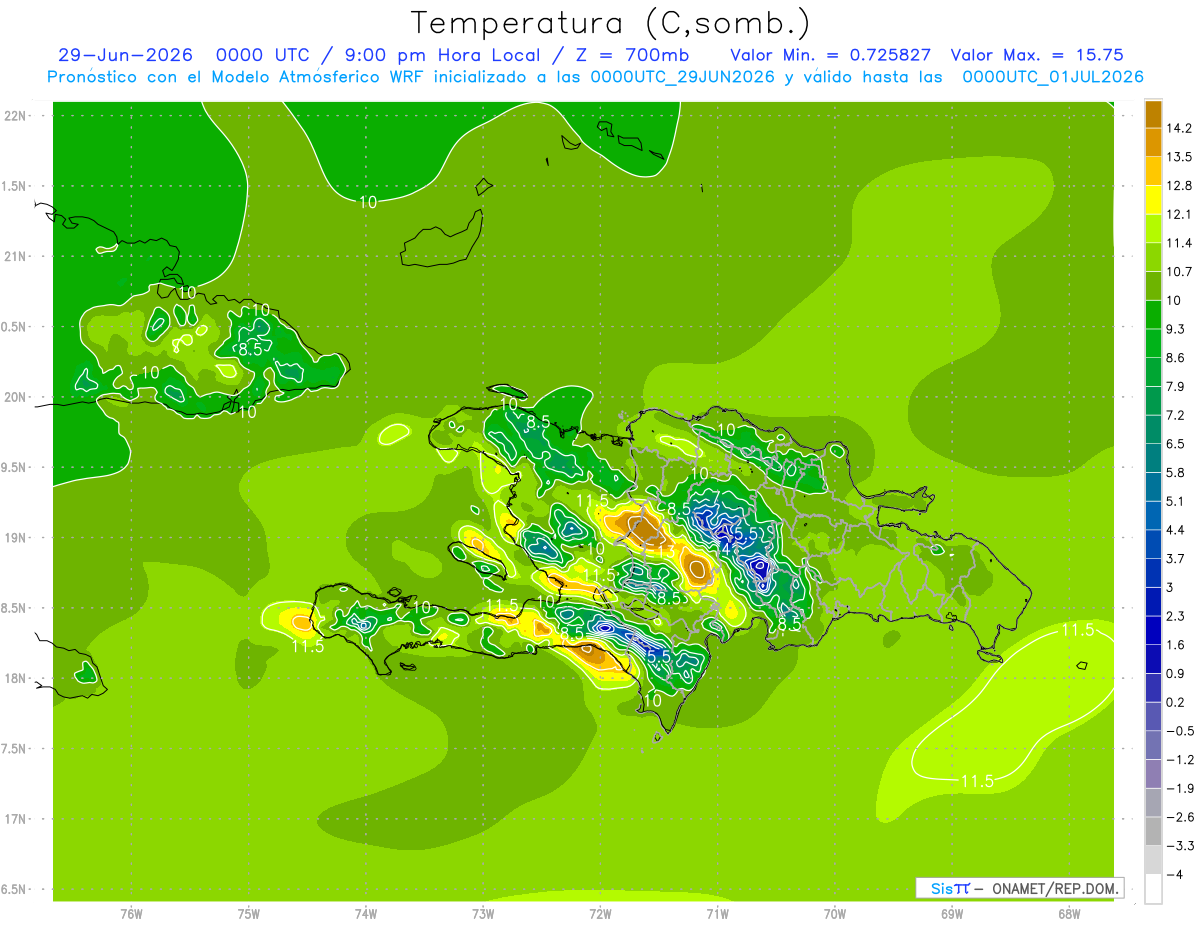Click the "7.9" color scale label
This screenshot has height=927, width=1200.
tap(1175, 386)
